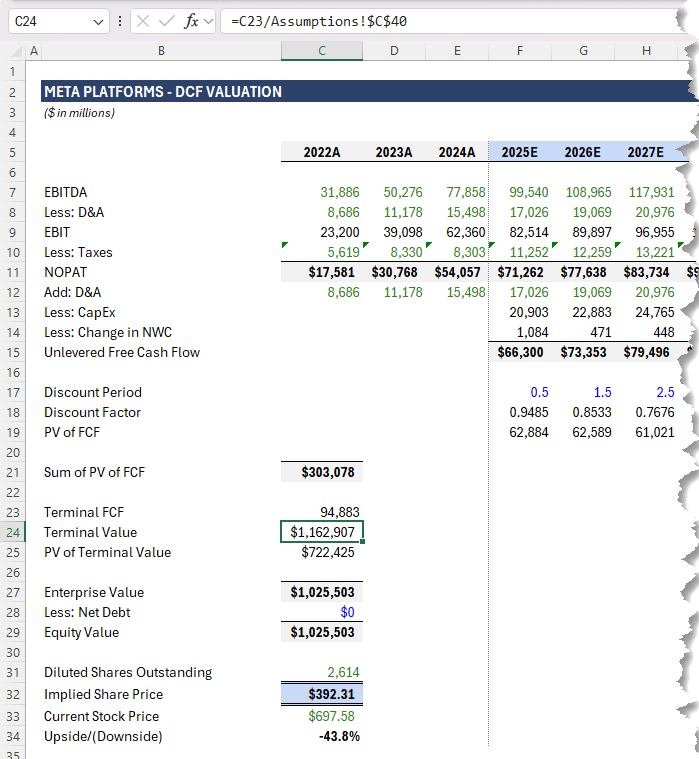The height and width of the screenshot is (759, 699).
Task: Select row 32 header
Action: coord(13,695)
